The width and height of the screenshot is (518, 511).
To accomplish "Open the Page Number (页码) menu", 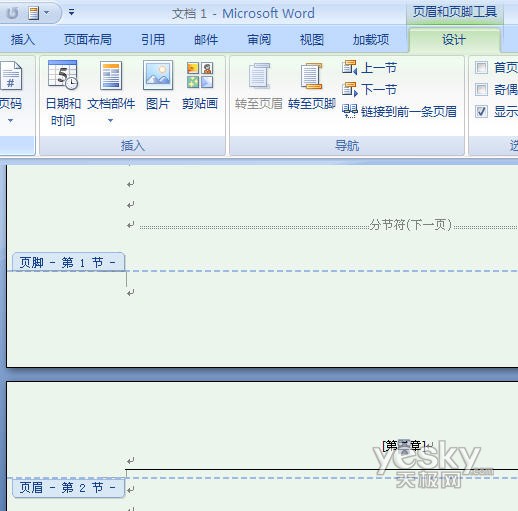I will (x=11, y=93).
